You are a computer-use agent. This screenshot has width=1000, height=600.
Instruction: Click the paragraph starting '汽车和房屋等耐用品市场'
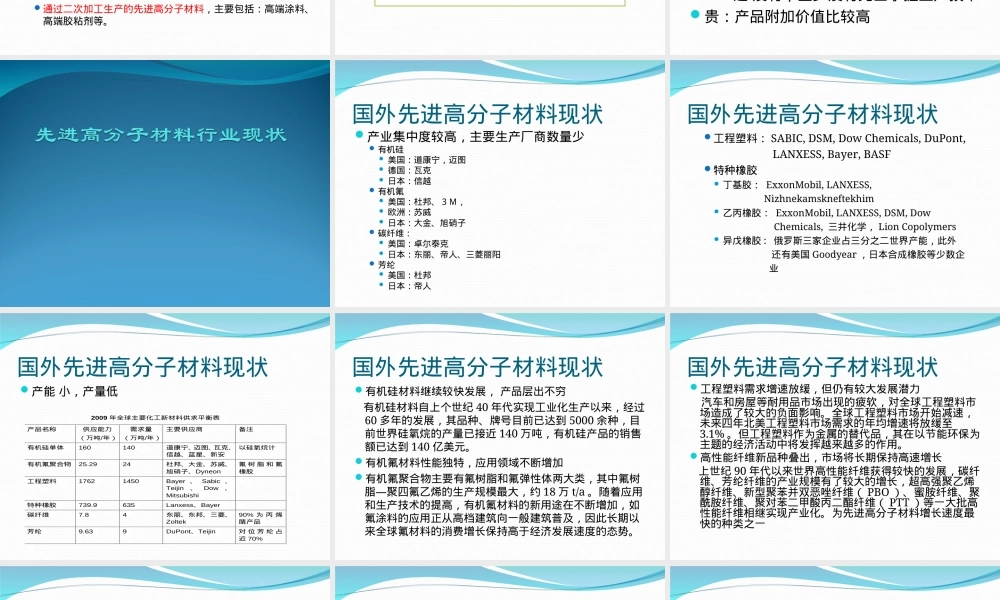coord(839,423)
